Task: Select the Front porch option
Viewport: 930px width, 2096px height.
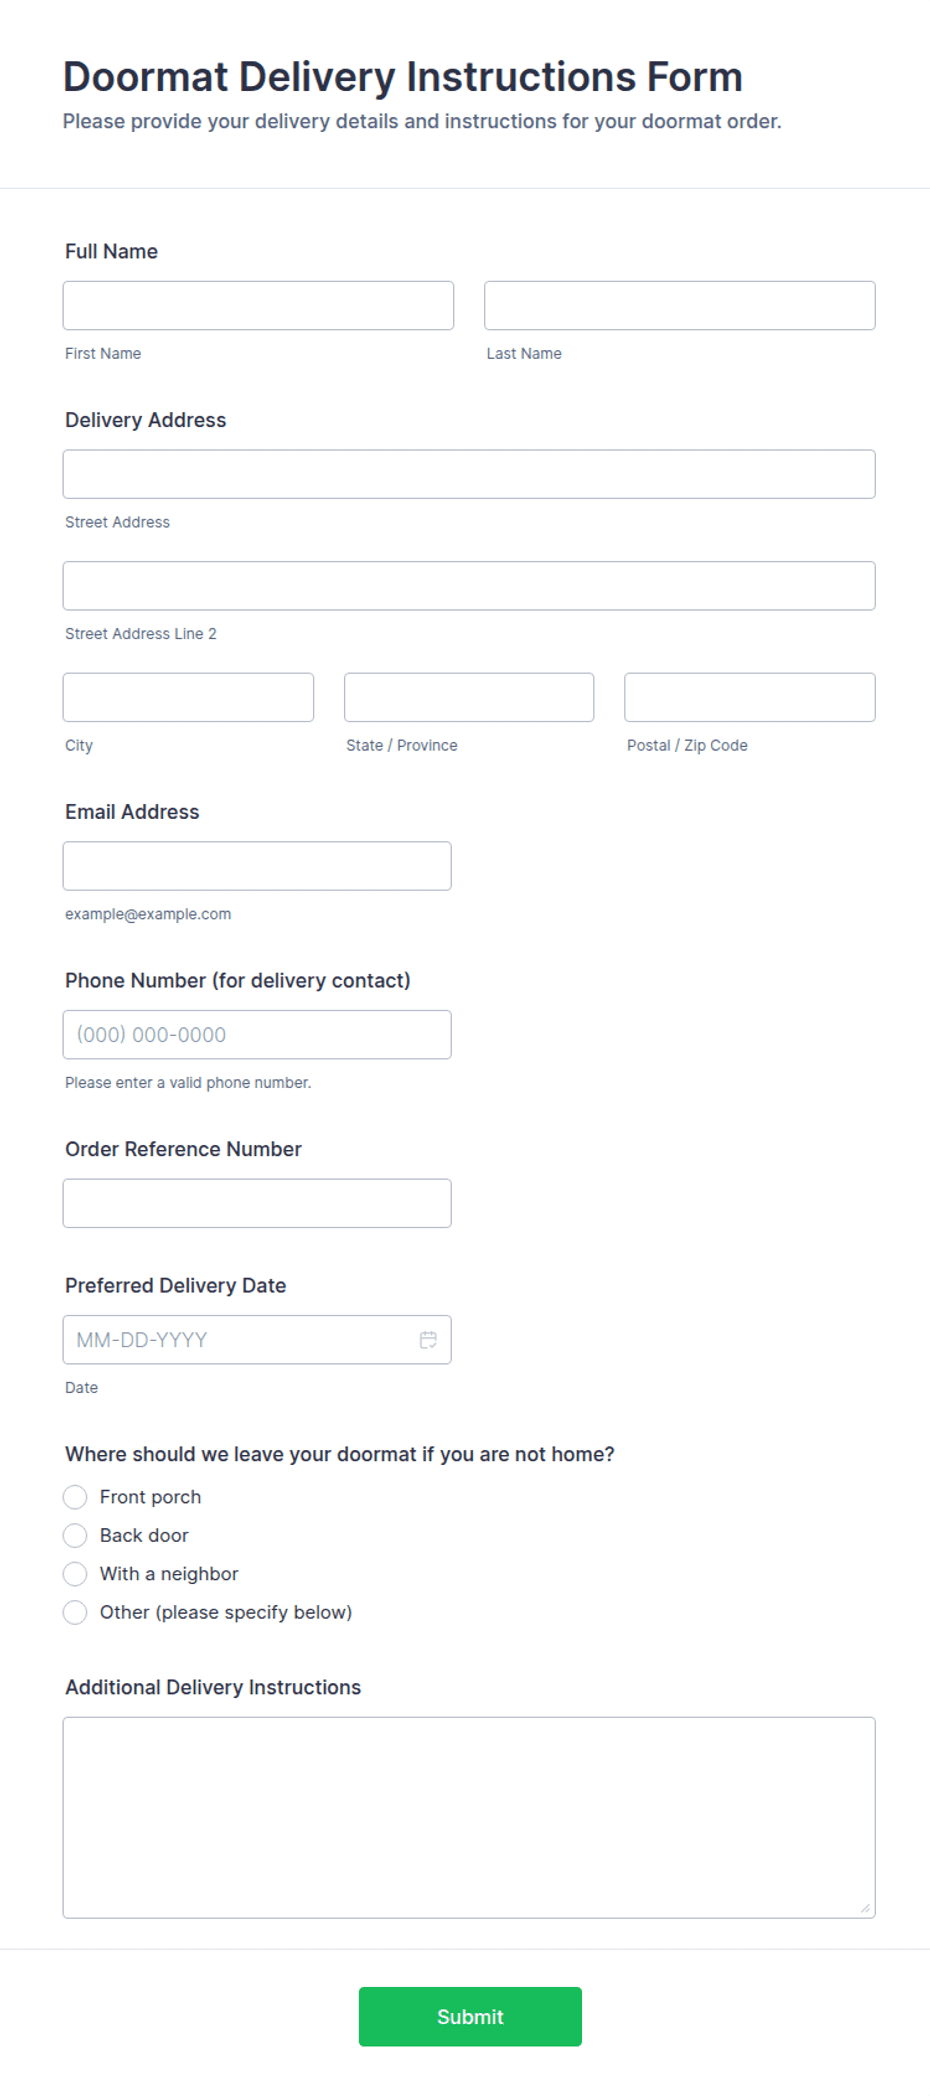Action: tap(75, 1497)
